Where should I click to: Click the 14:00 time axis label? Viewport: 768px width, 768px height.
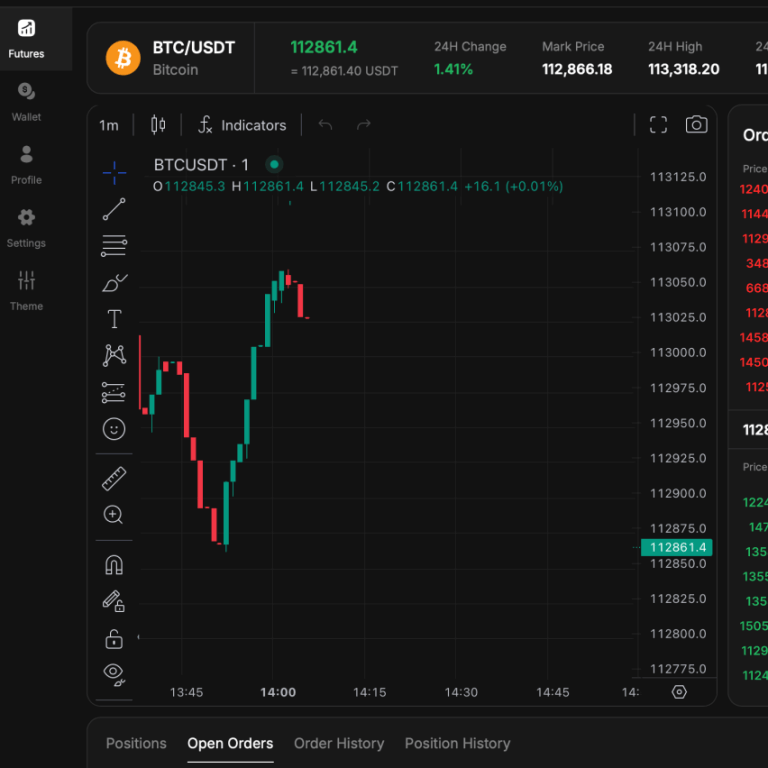click(278, 692)
